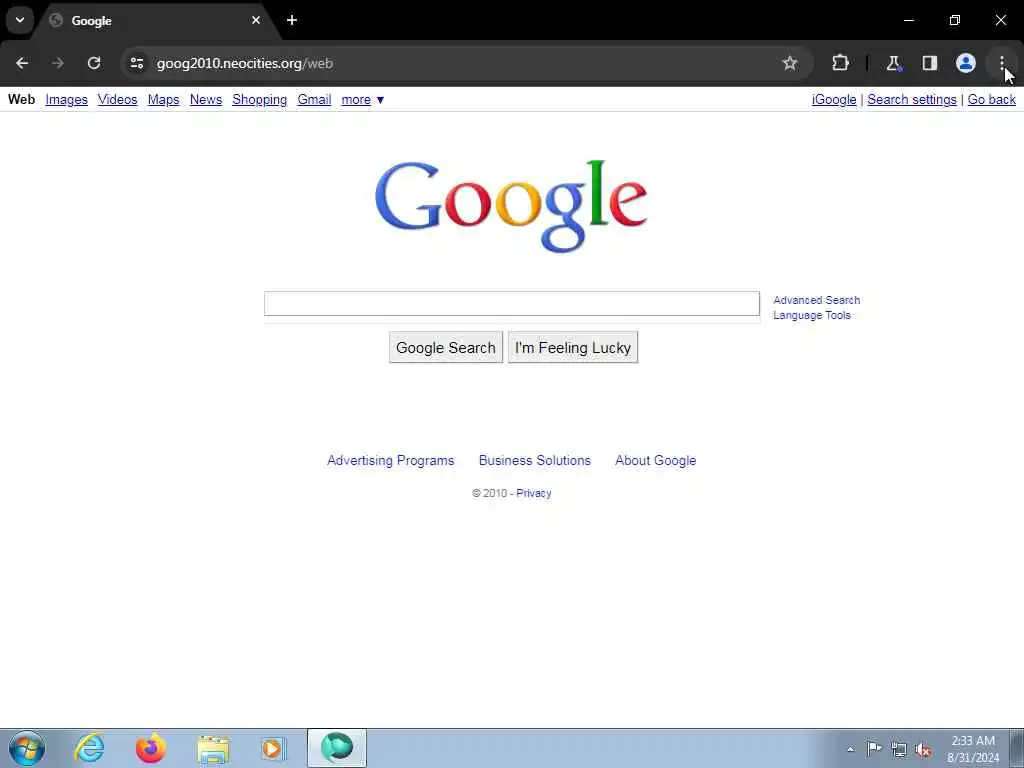Open Business Solutions link
The height and width of the screenshot is (768, 1024).
535,460
